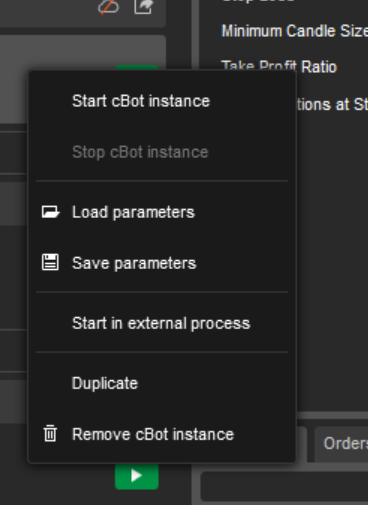Click the crossed-out cloud sync icon
The height and width of the screenshot is (505, 368).
pyautogui.click(x=109, y=7)
